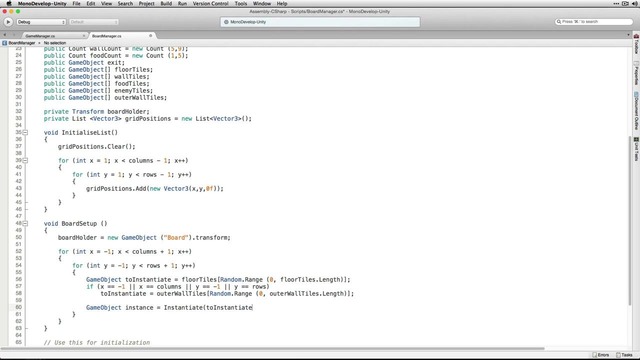
Task: Open the Tasks pad in the status bar
Action: (x=624, y=355)
